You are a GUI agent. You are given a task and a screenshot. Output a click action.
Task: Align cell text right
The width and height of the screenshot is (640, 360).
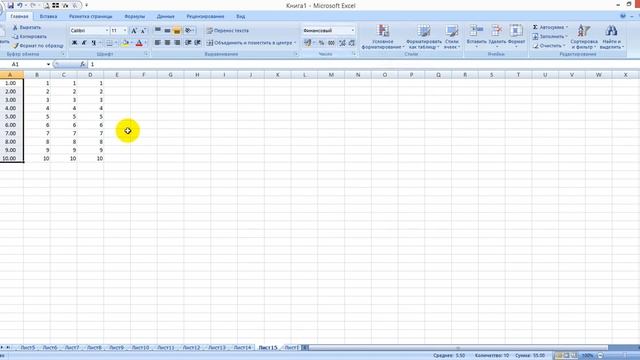[177, 43]
